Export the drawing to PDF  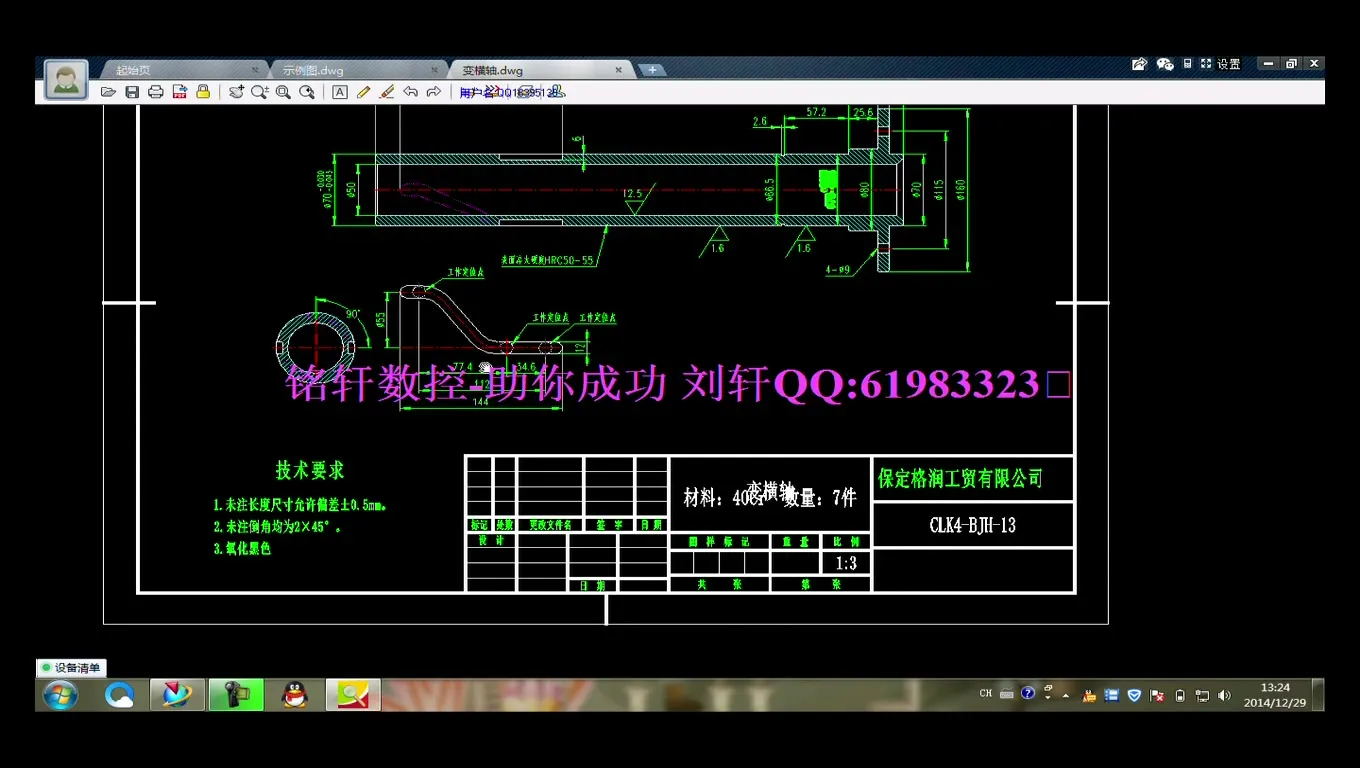point(179,91)
